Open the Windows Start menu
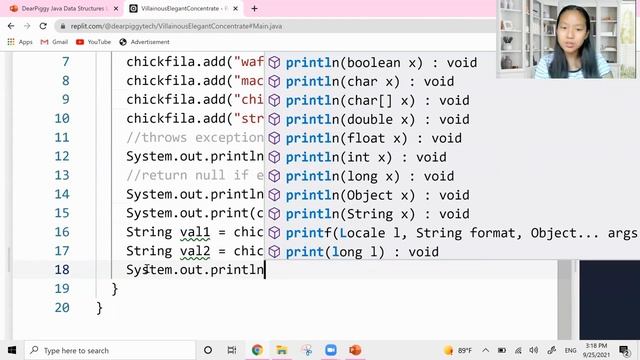This screenshot has height=360, width=640. tap(12, 350)
